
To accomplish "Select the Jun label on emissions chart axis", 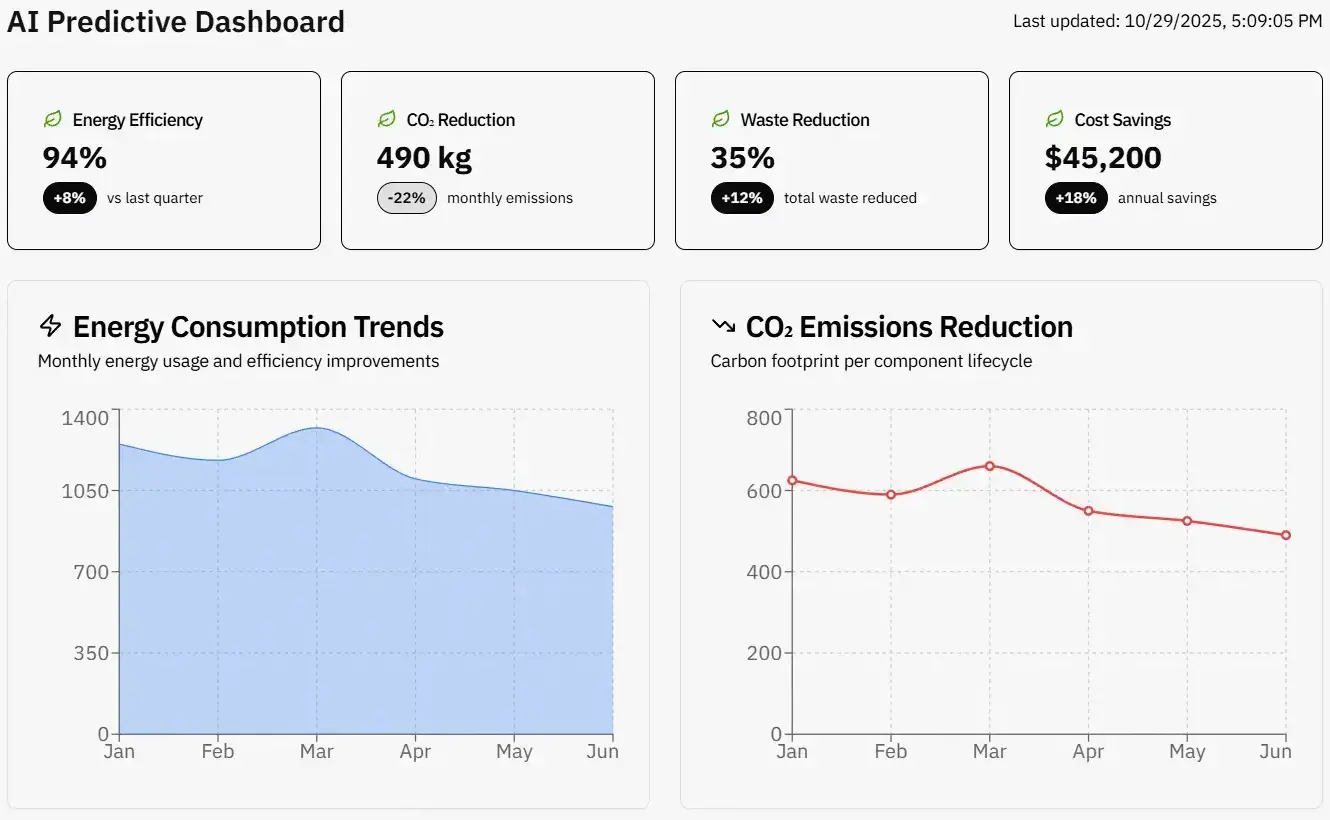I will [x=1276, y=751].
